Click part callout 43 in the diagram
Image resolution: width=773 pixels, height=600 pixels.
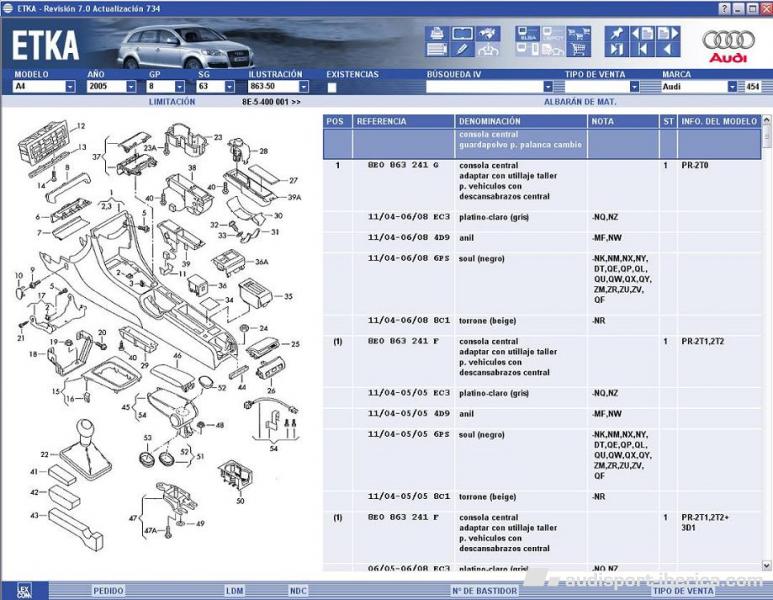[34, 515]
